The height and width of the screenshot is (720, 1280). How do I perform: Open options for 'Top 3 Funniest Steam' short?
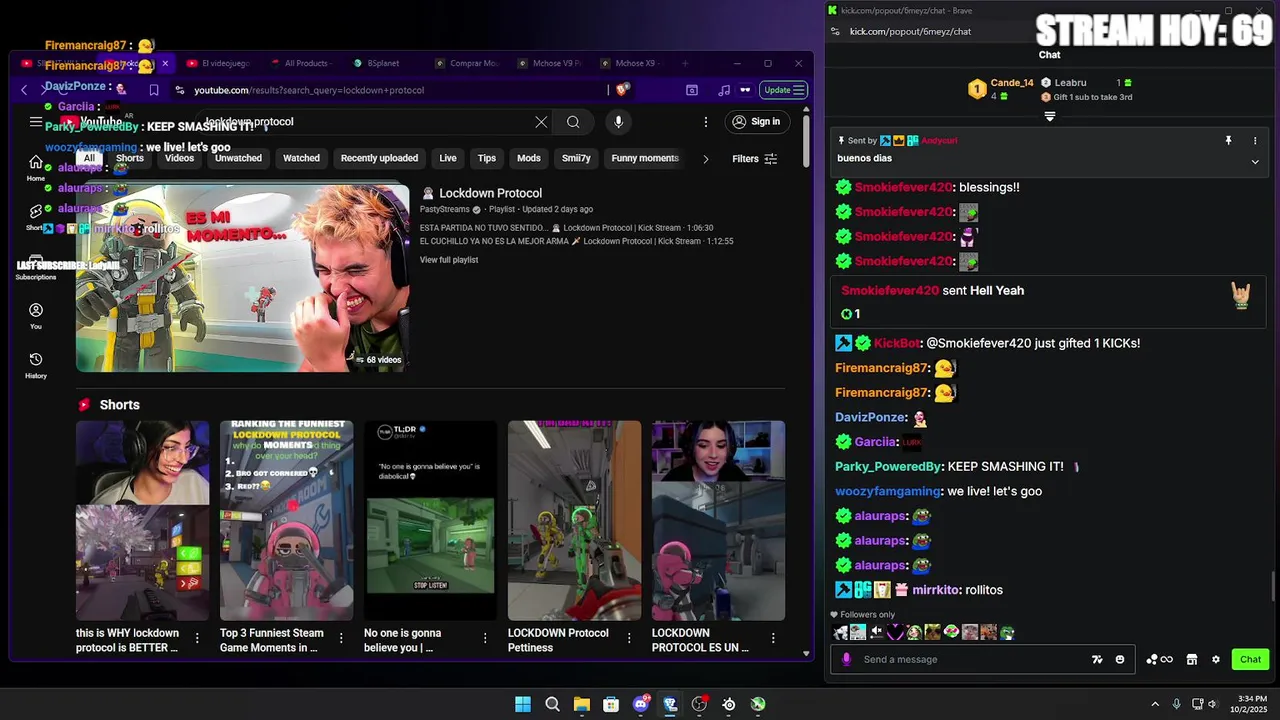[x=341, y=638]
